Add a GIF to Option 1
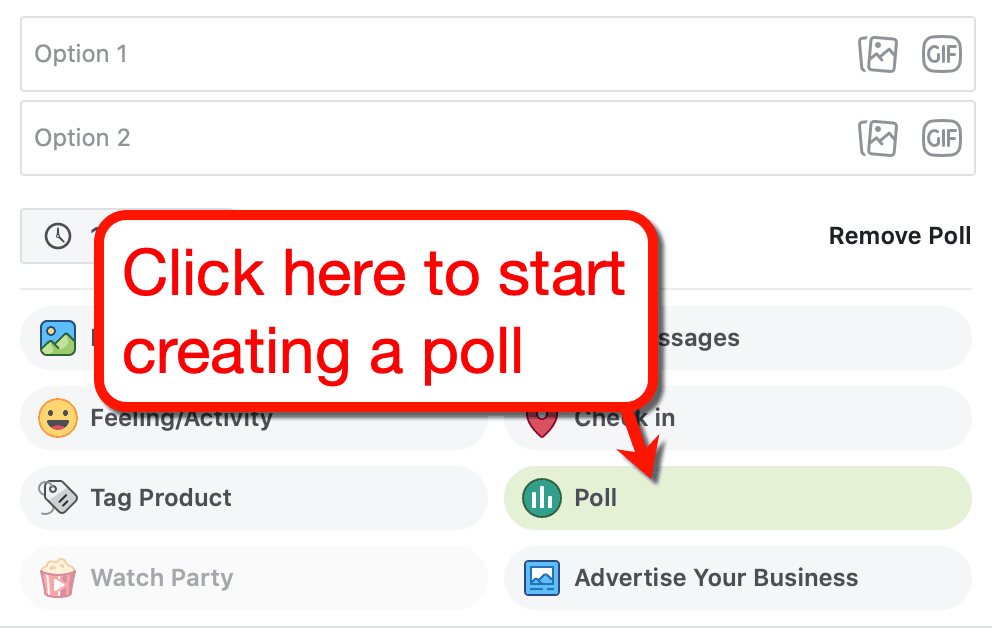The image size is (992, 628). pos(941,54)
